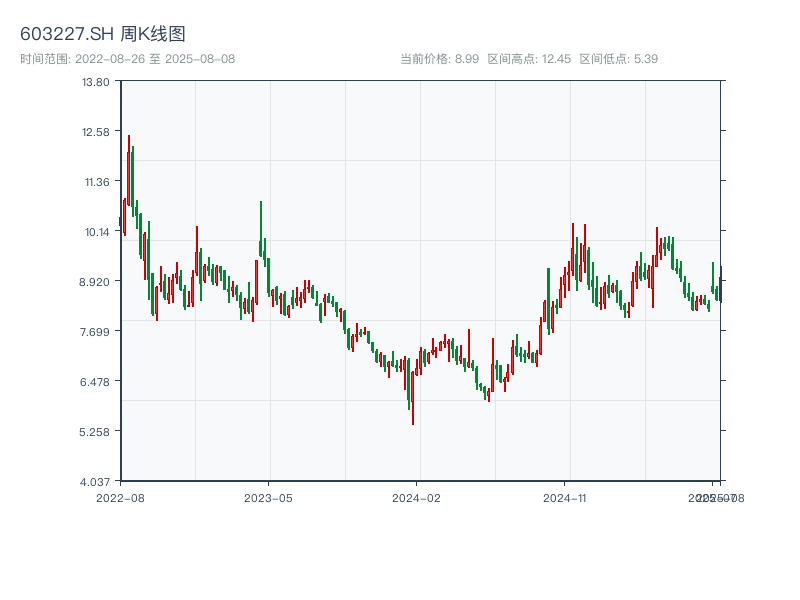Click the tallest red candlestick near 12.45 high
The height and width of the screenshot is (600, 800).
129,170
